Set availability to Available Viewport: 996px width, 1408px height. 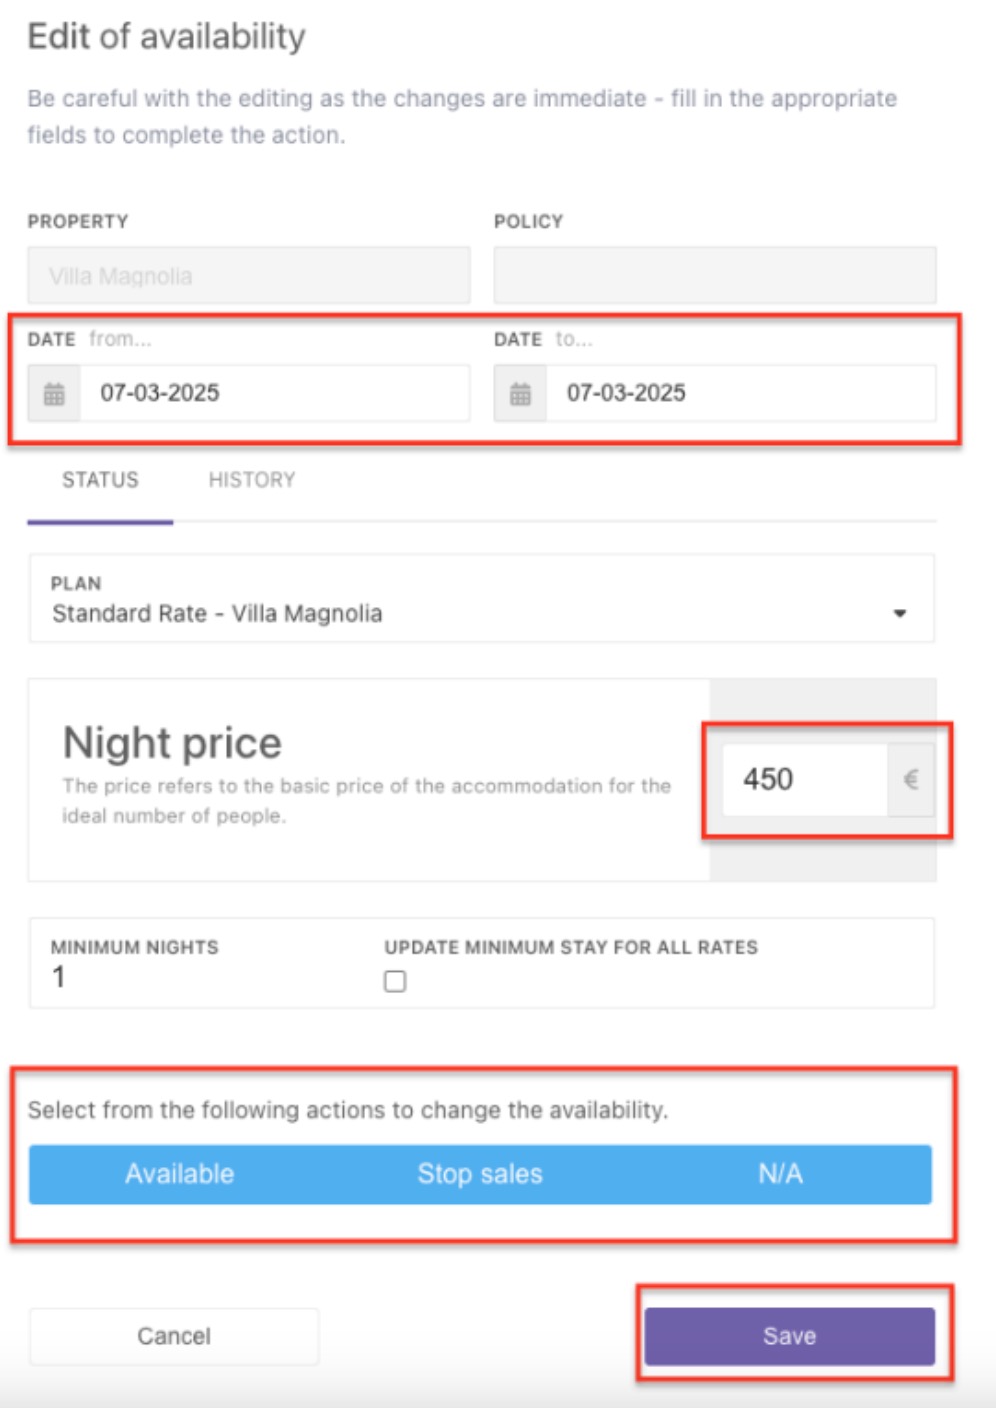(180, 1174)
